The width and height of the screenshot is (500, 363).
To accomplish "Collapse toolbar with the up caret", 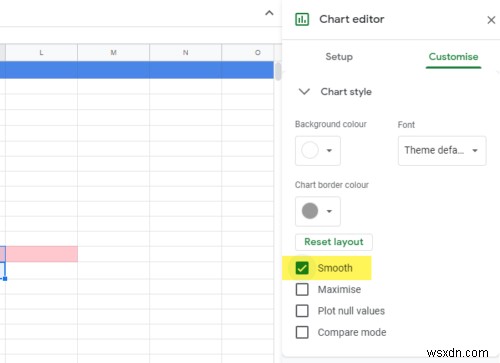I will [x=269, y=13].
